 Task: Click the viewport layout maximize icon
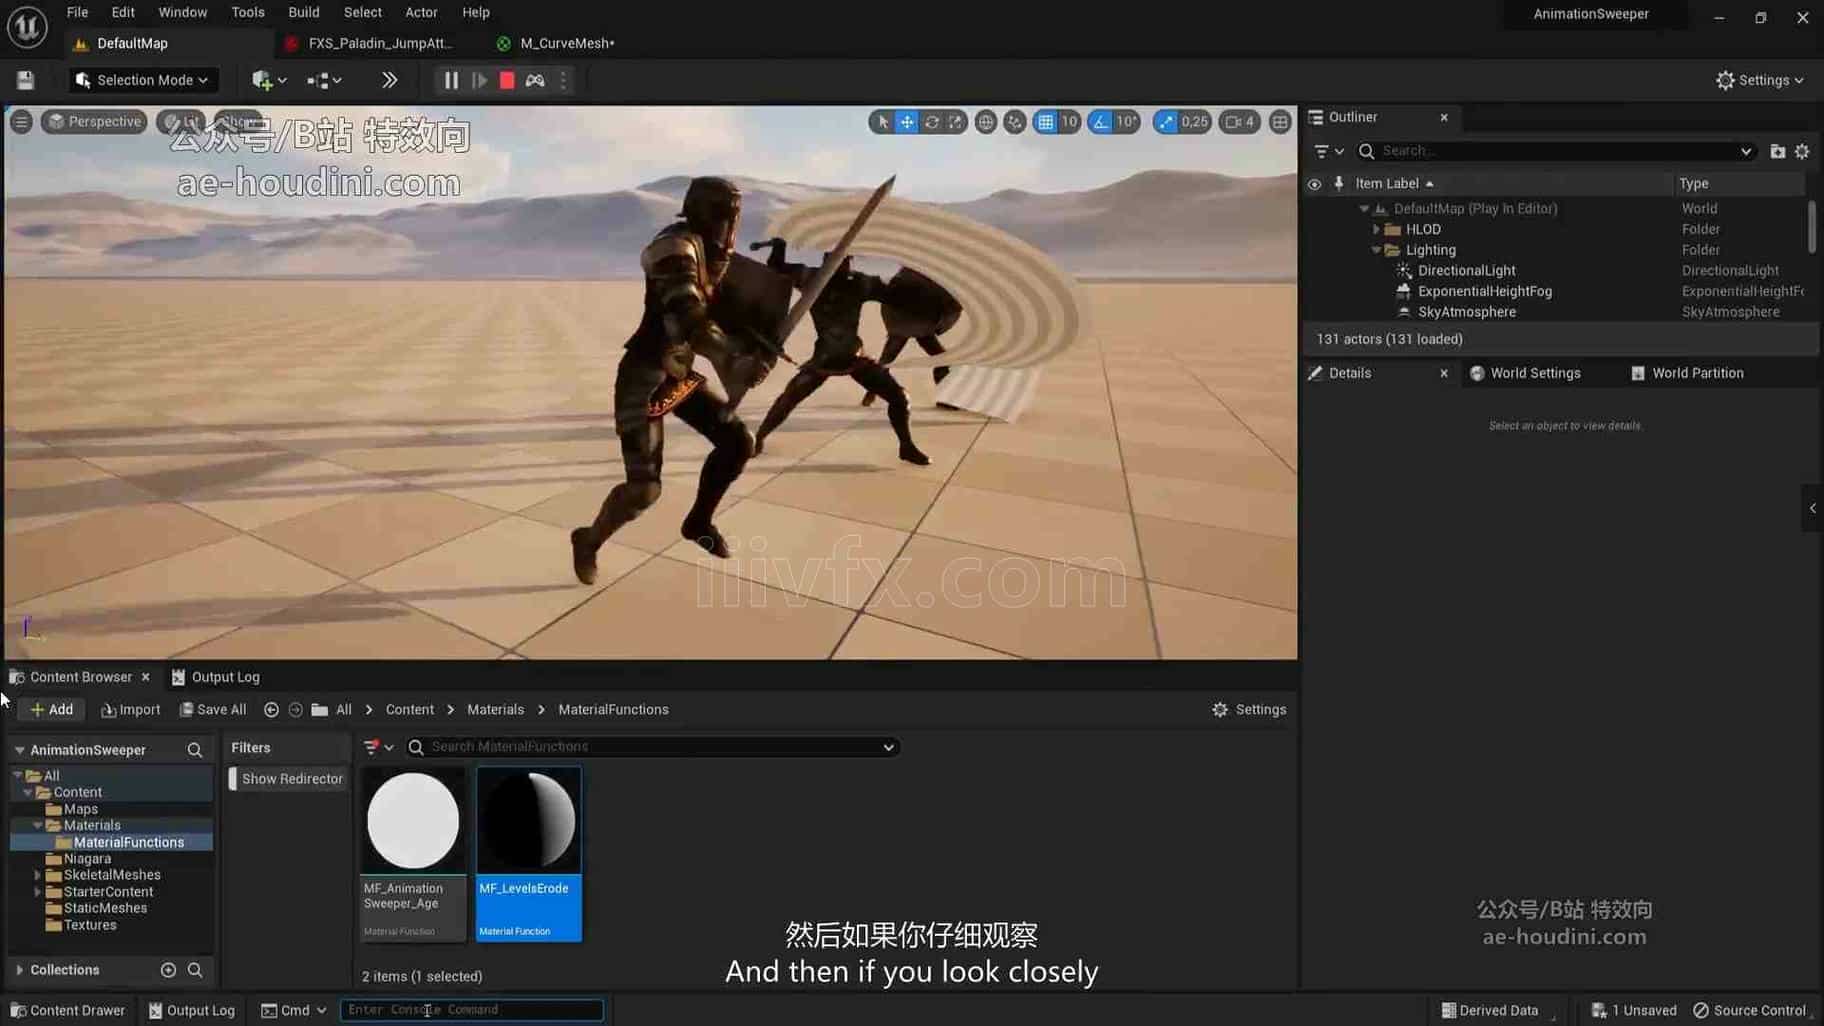[x=1279, y=122]
